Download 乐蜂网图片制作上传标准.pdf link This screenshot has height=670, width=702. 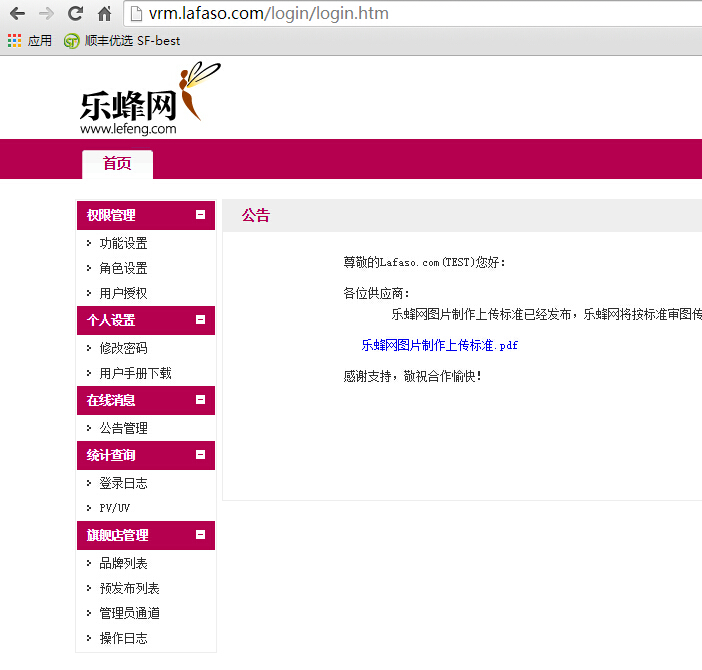click(x=440, y=345)
